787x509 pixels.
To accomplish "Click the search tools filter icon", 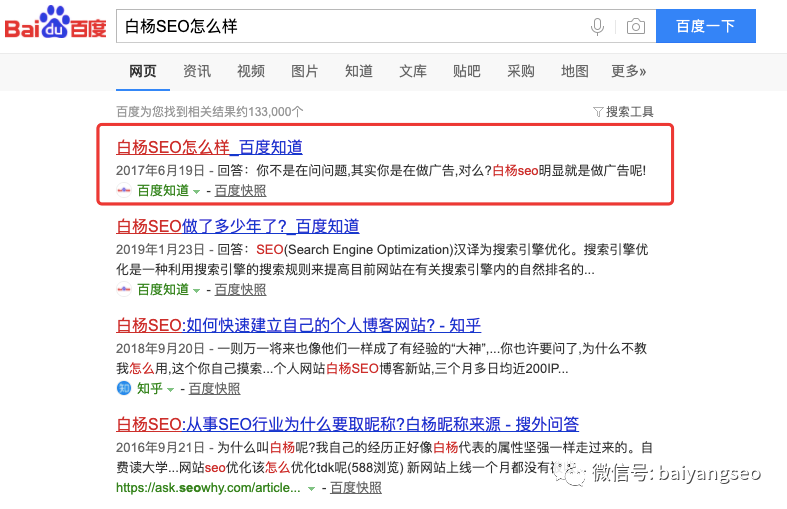I will click(x=598, y=111).
